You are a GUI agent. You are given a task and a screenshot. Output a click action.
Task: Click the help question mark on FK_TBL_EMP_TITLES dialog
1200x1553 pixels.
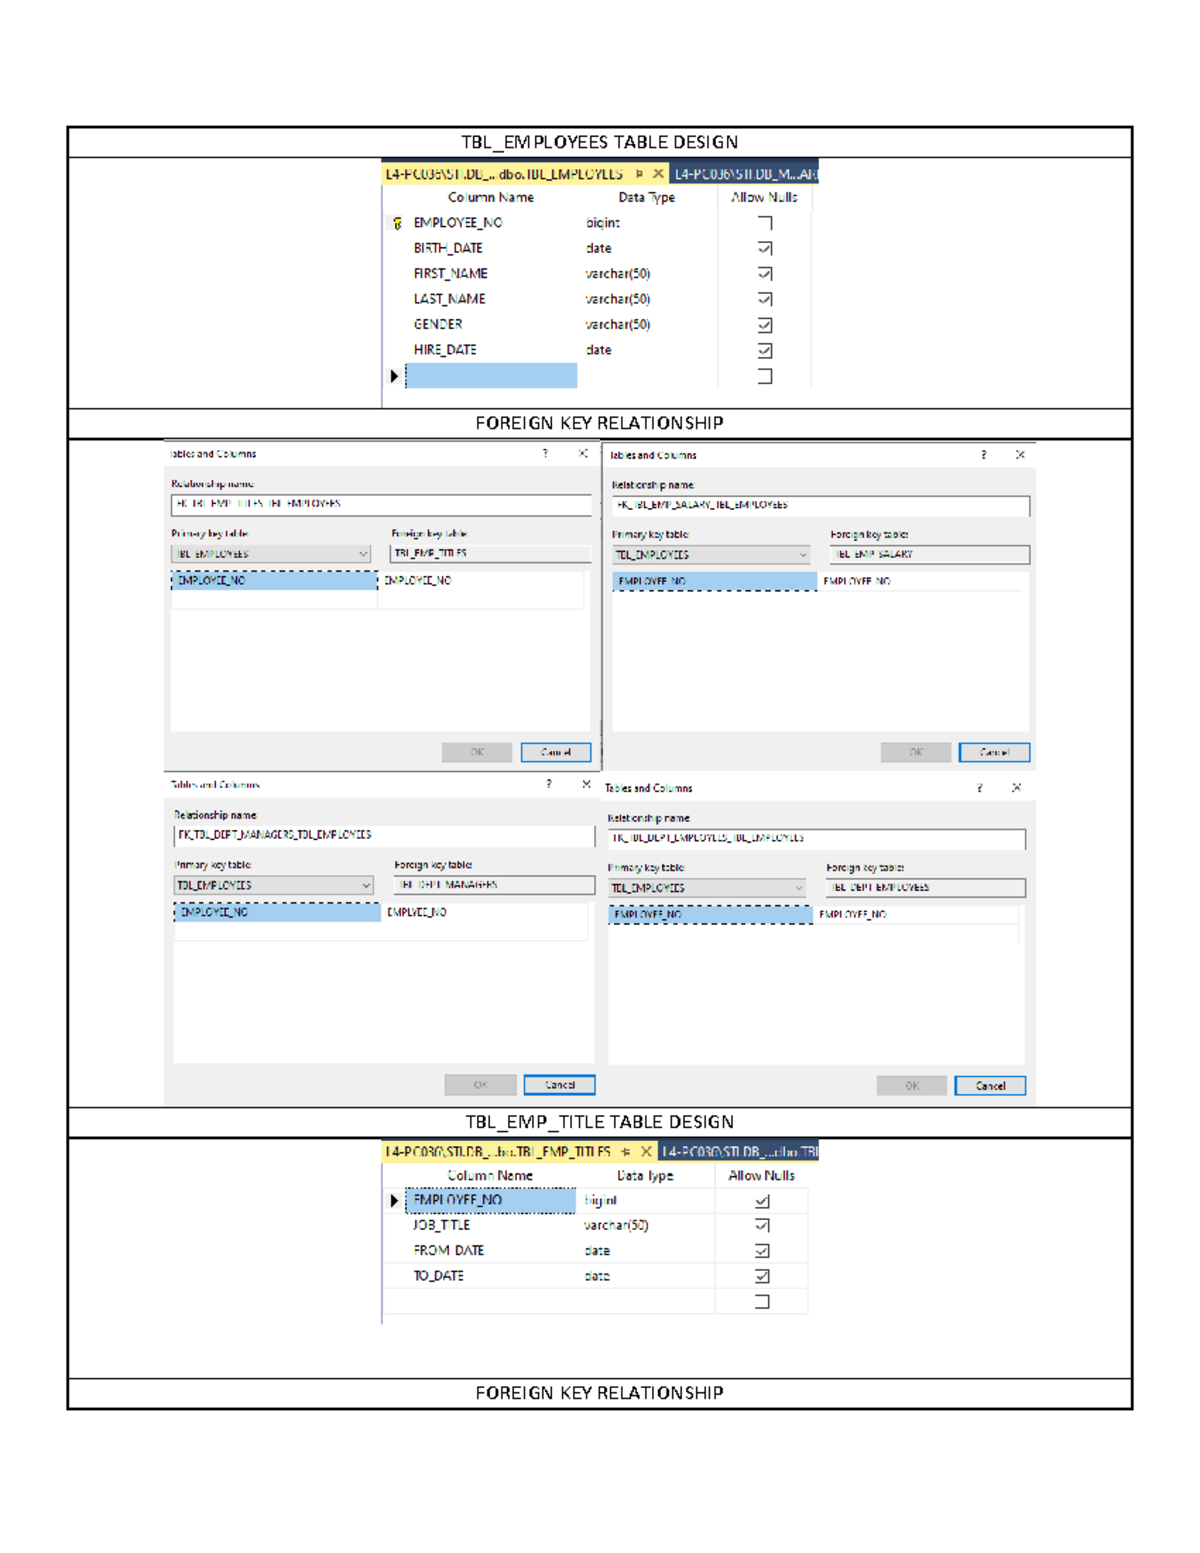click(x=545, y=454)
